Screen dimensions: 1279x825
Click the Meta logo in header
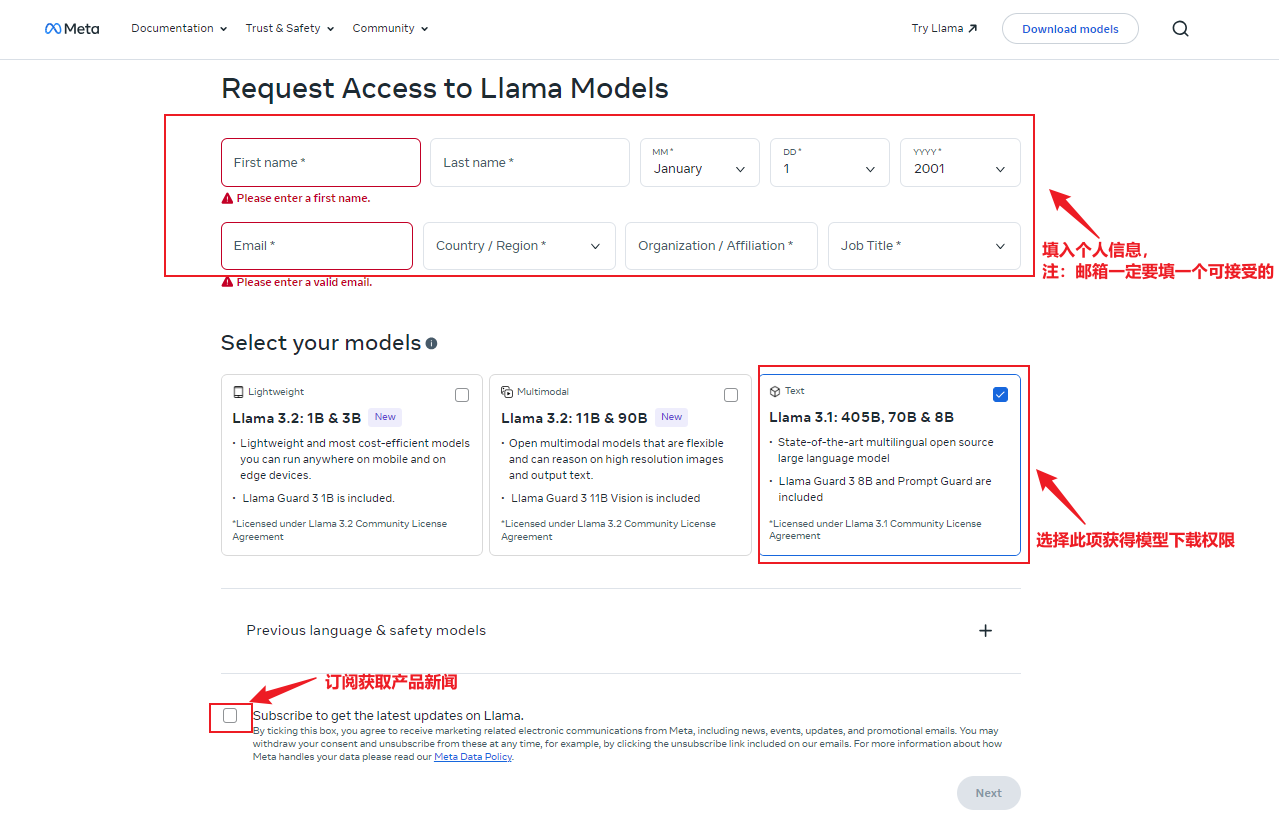[x=72, y=29]
